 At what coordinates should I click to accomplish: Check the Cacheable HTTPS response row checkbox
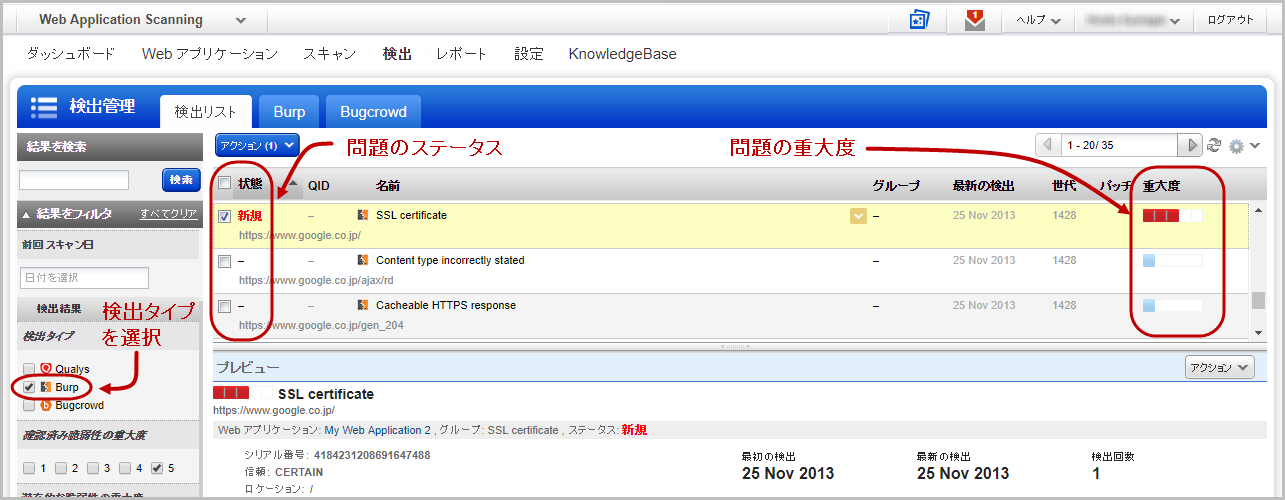pos(225,306)
